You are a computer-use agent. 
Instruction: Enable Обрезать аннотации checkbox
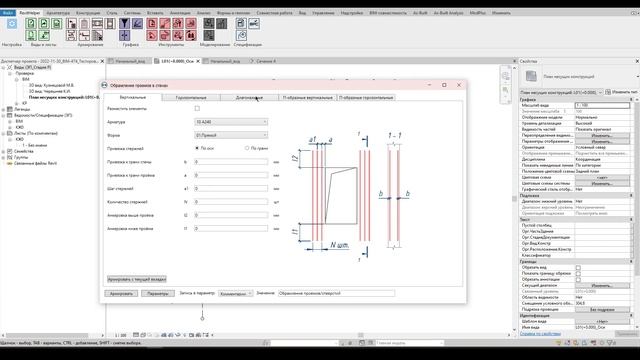click(578, 280)
